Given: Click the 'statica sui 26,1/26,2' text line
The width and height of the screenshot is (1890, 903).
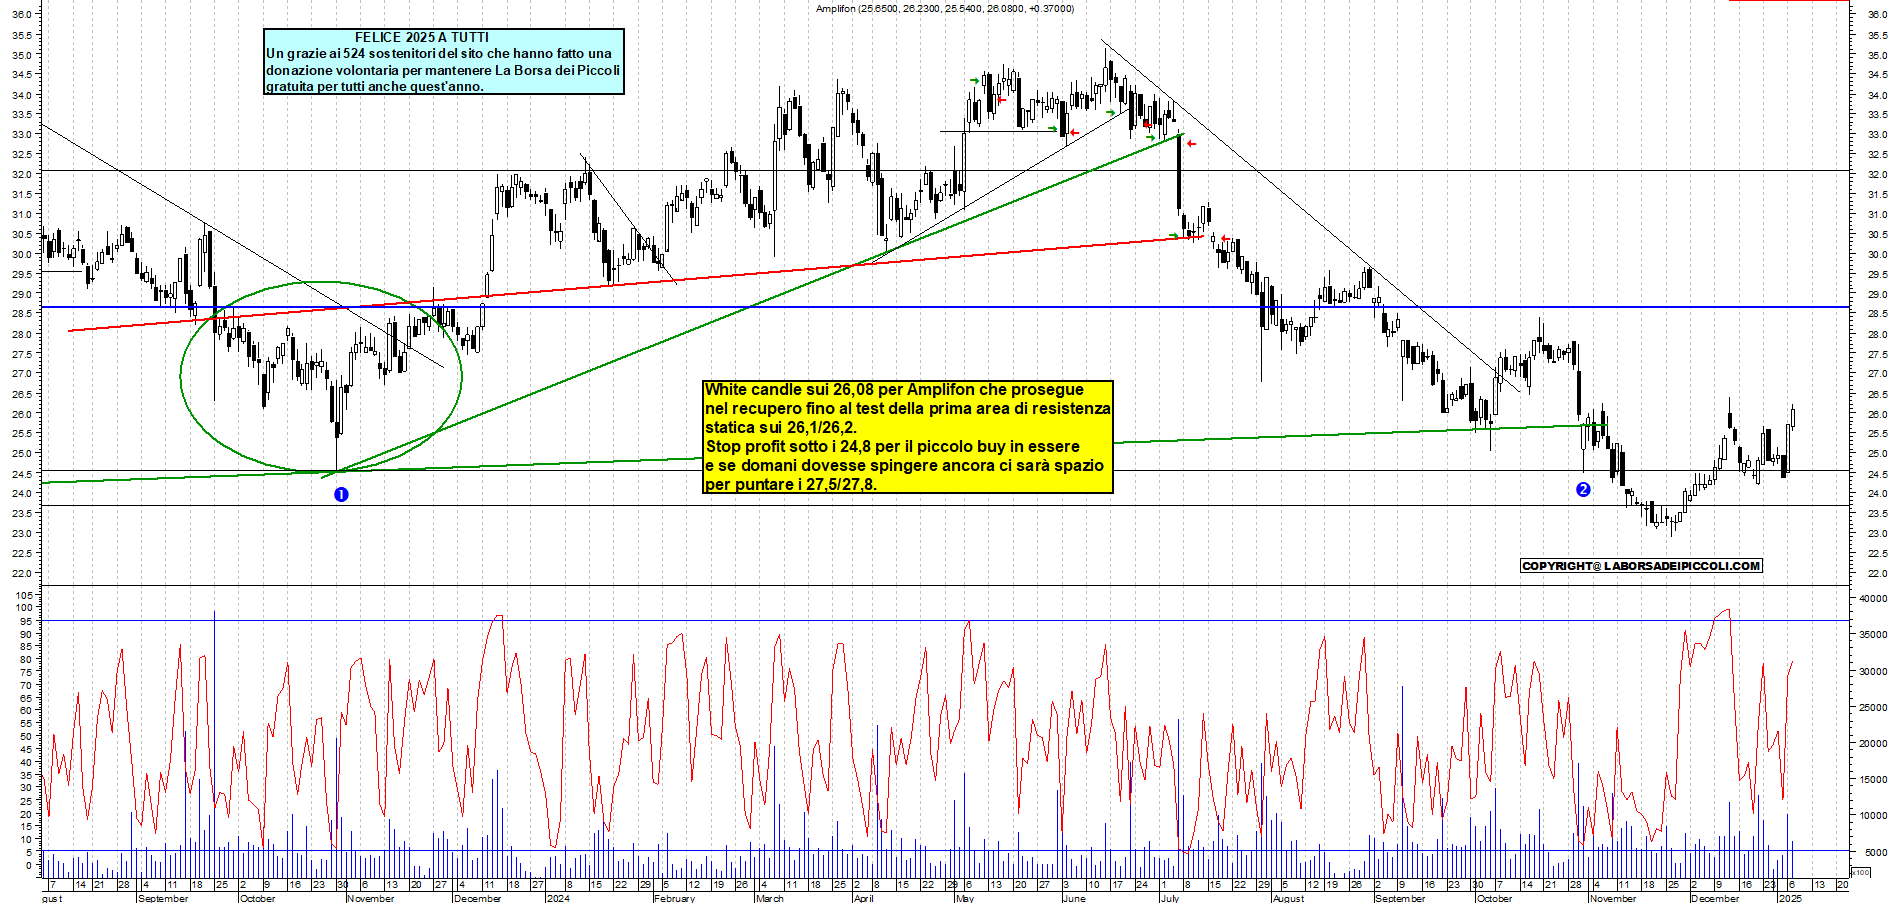Looking at the screenshot, I should click(x=780, y=427).
